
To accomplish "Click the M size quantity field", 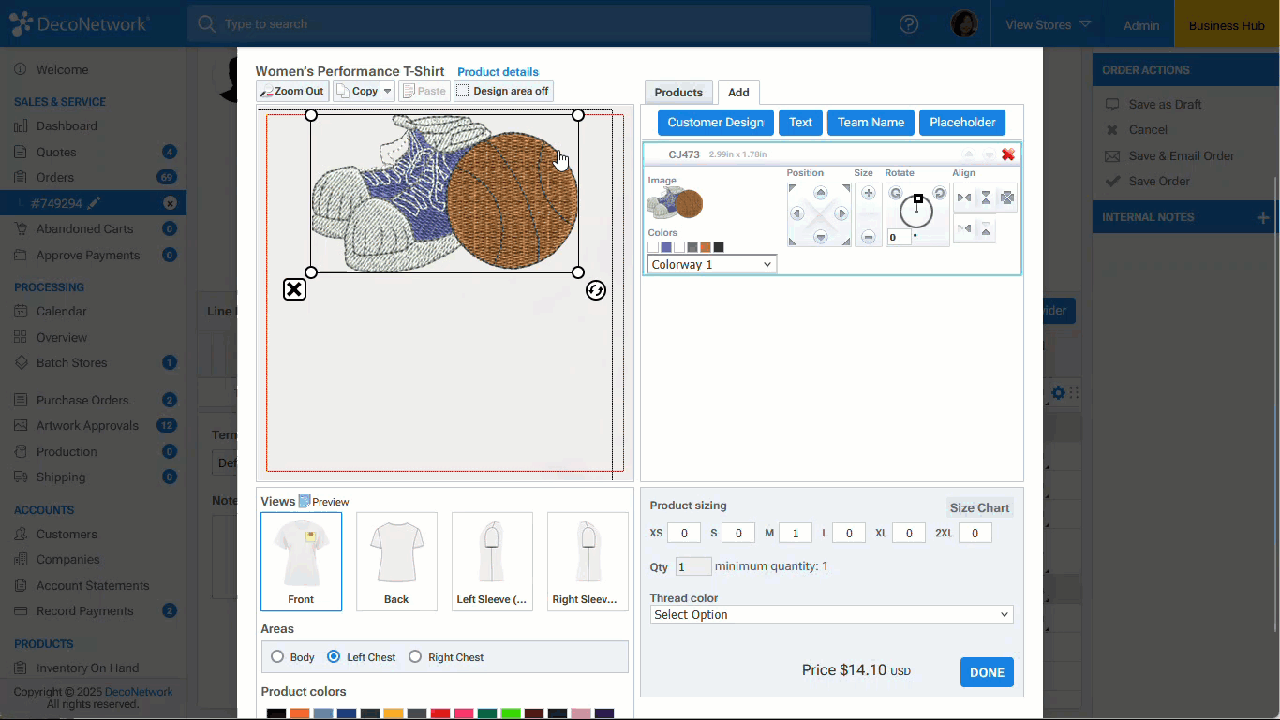I will (796, 533).
